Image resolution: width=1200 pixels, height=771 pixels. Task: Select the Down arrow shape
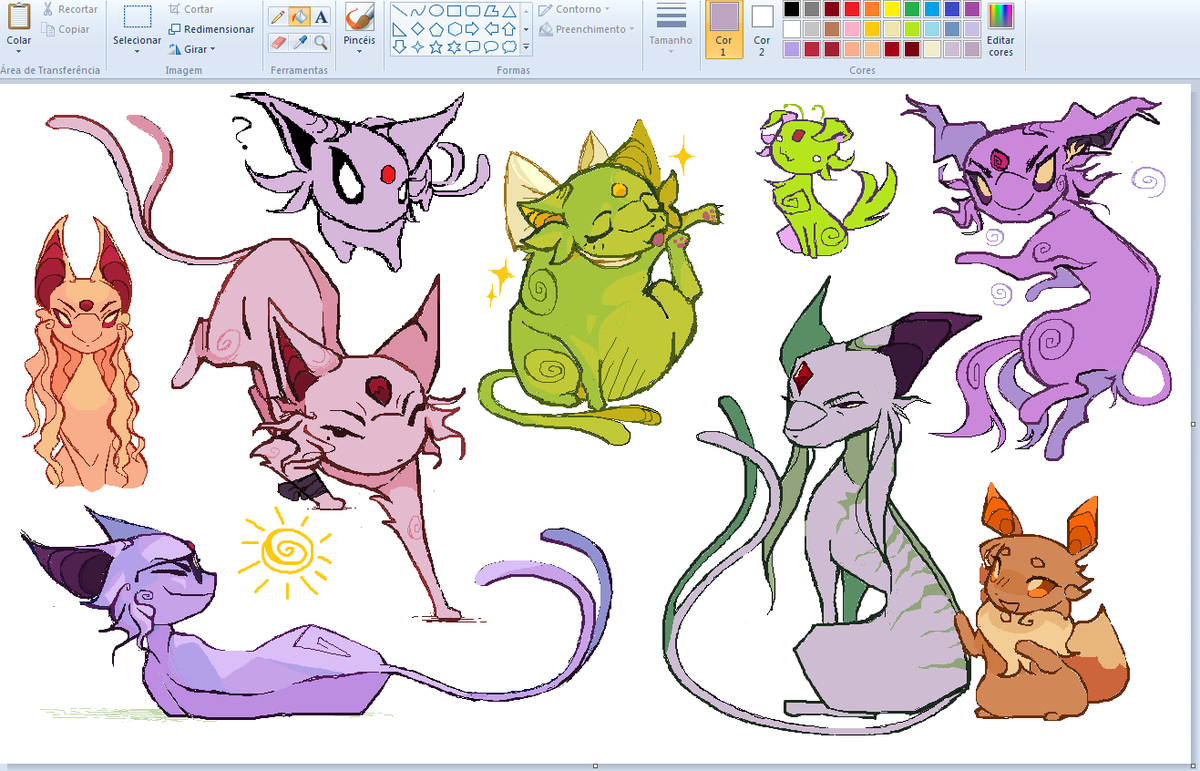click(400, 47)
